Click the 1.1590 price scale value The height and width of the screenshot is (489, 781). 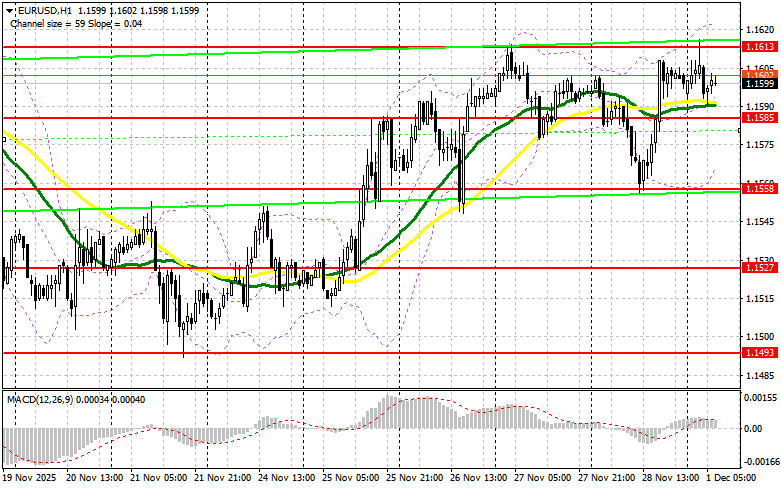click(760, 107)
